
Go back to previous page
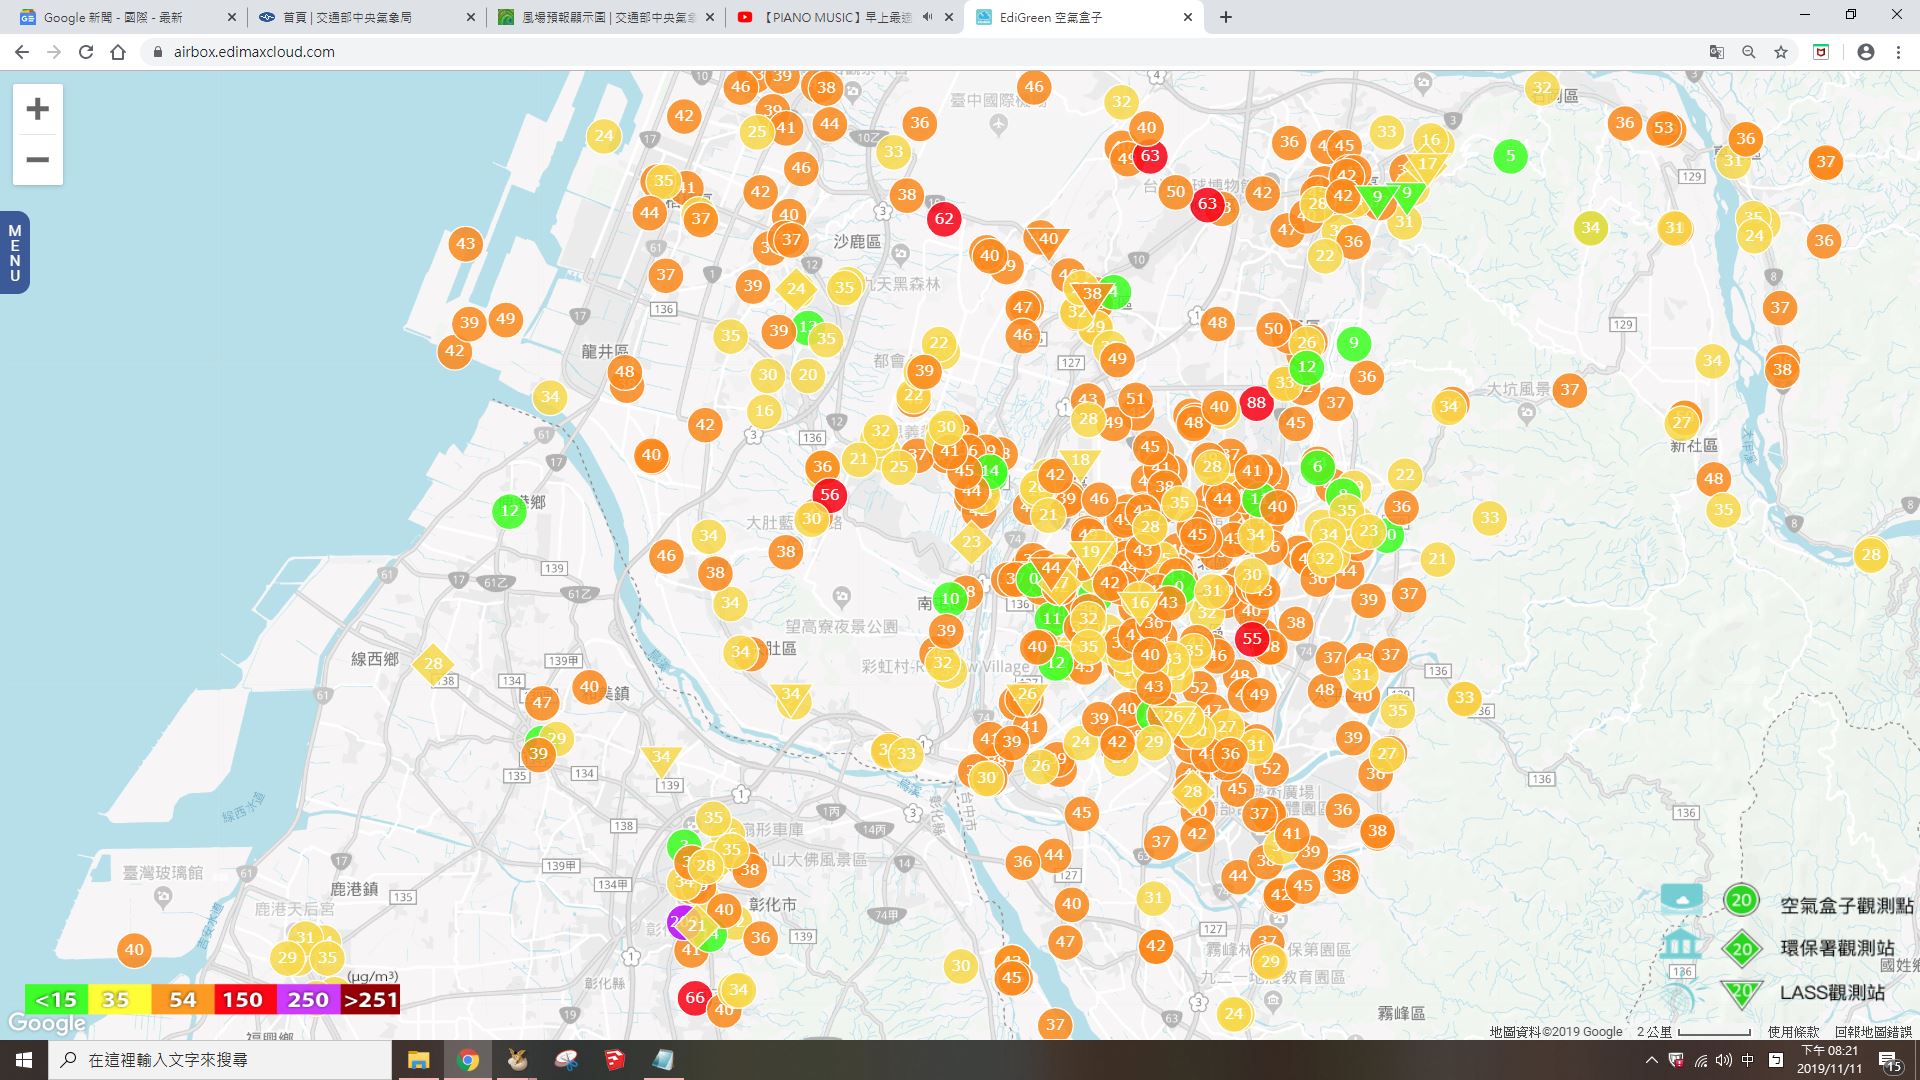pos(22,52)
